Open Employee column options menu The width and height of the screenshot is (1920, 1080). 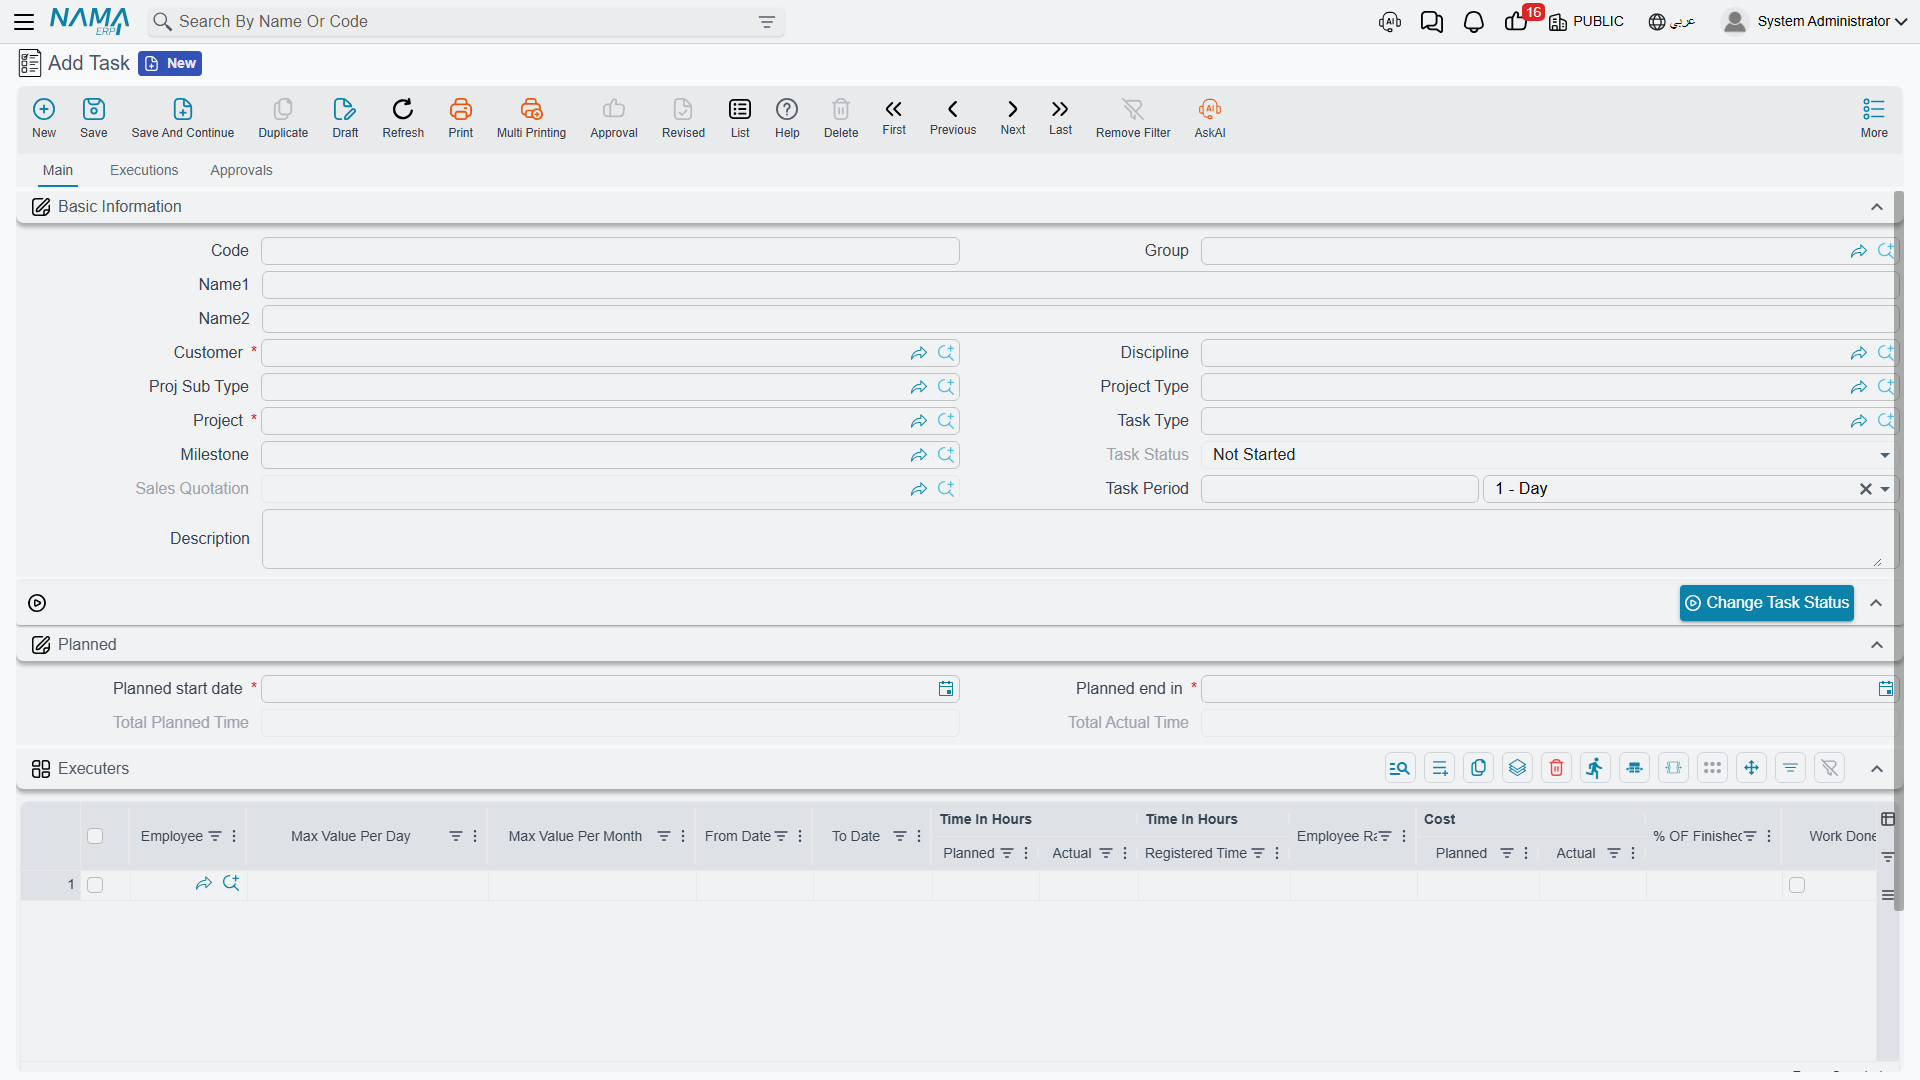(234, 836)
